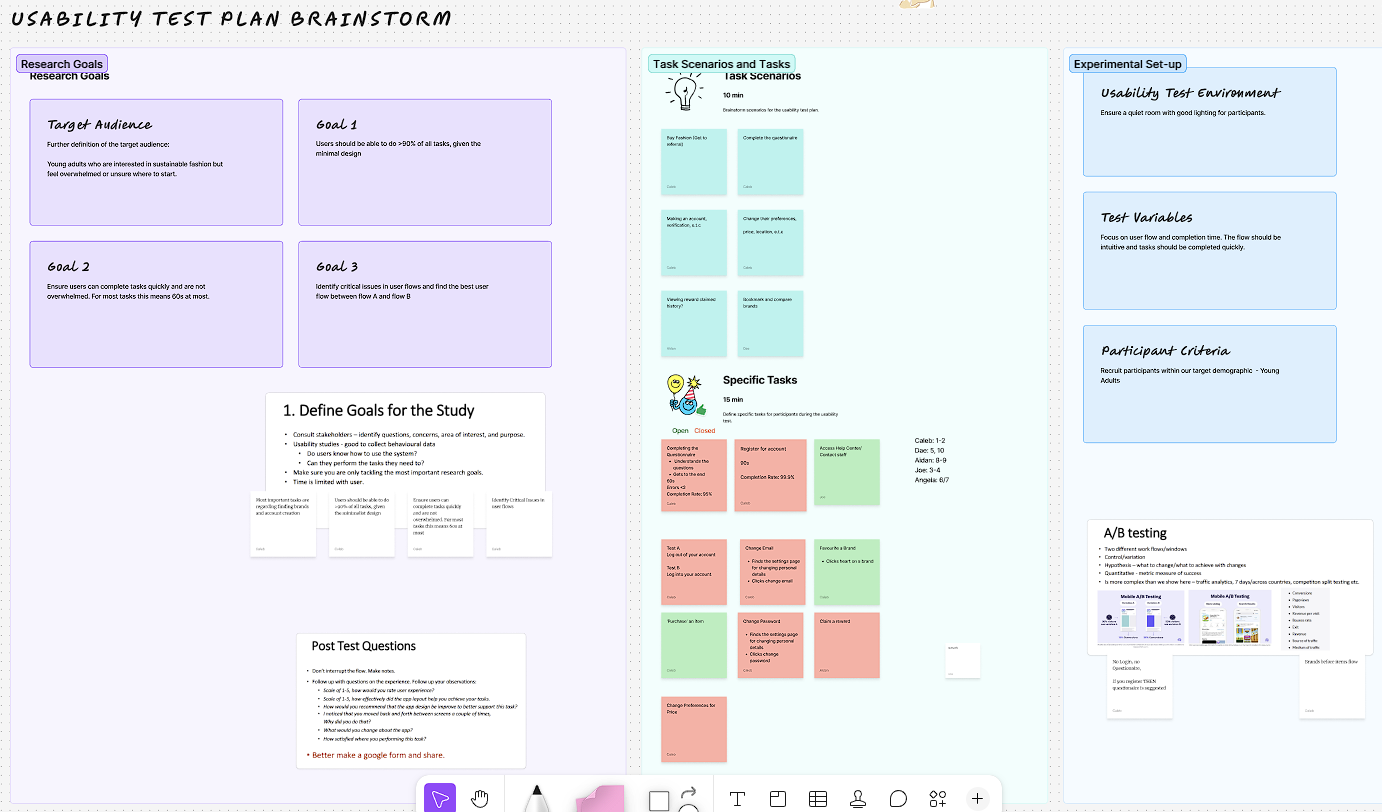Select the Text tool
Viewport: 1382px width, 812px height.
[x=737, y=798]
